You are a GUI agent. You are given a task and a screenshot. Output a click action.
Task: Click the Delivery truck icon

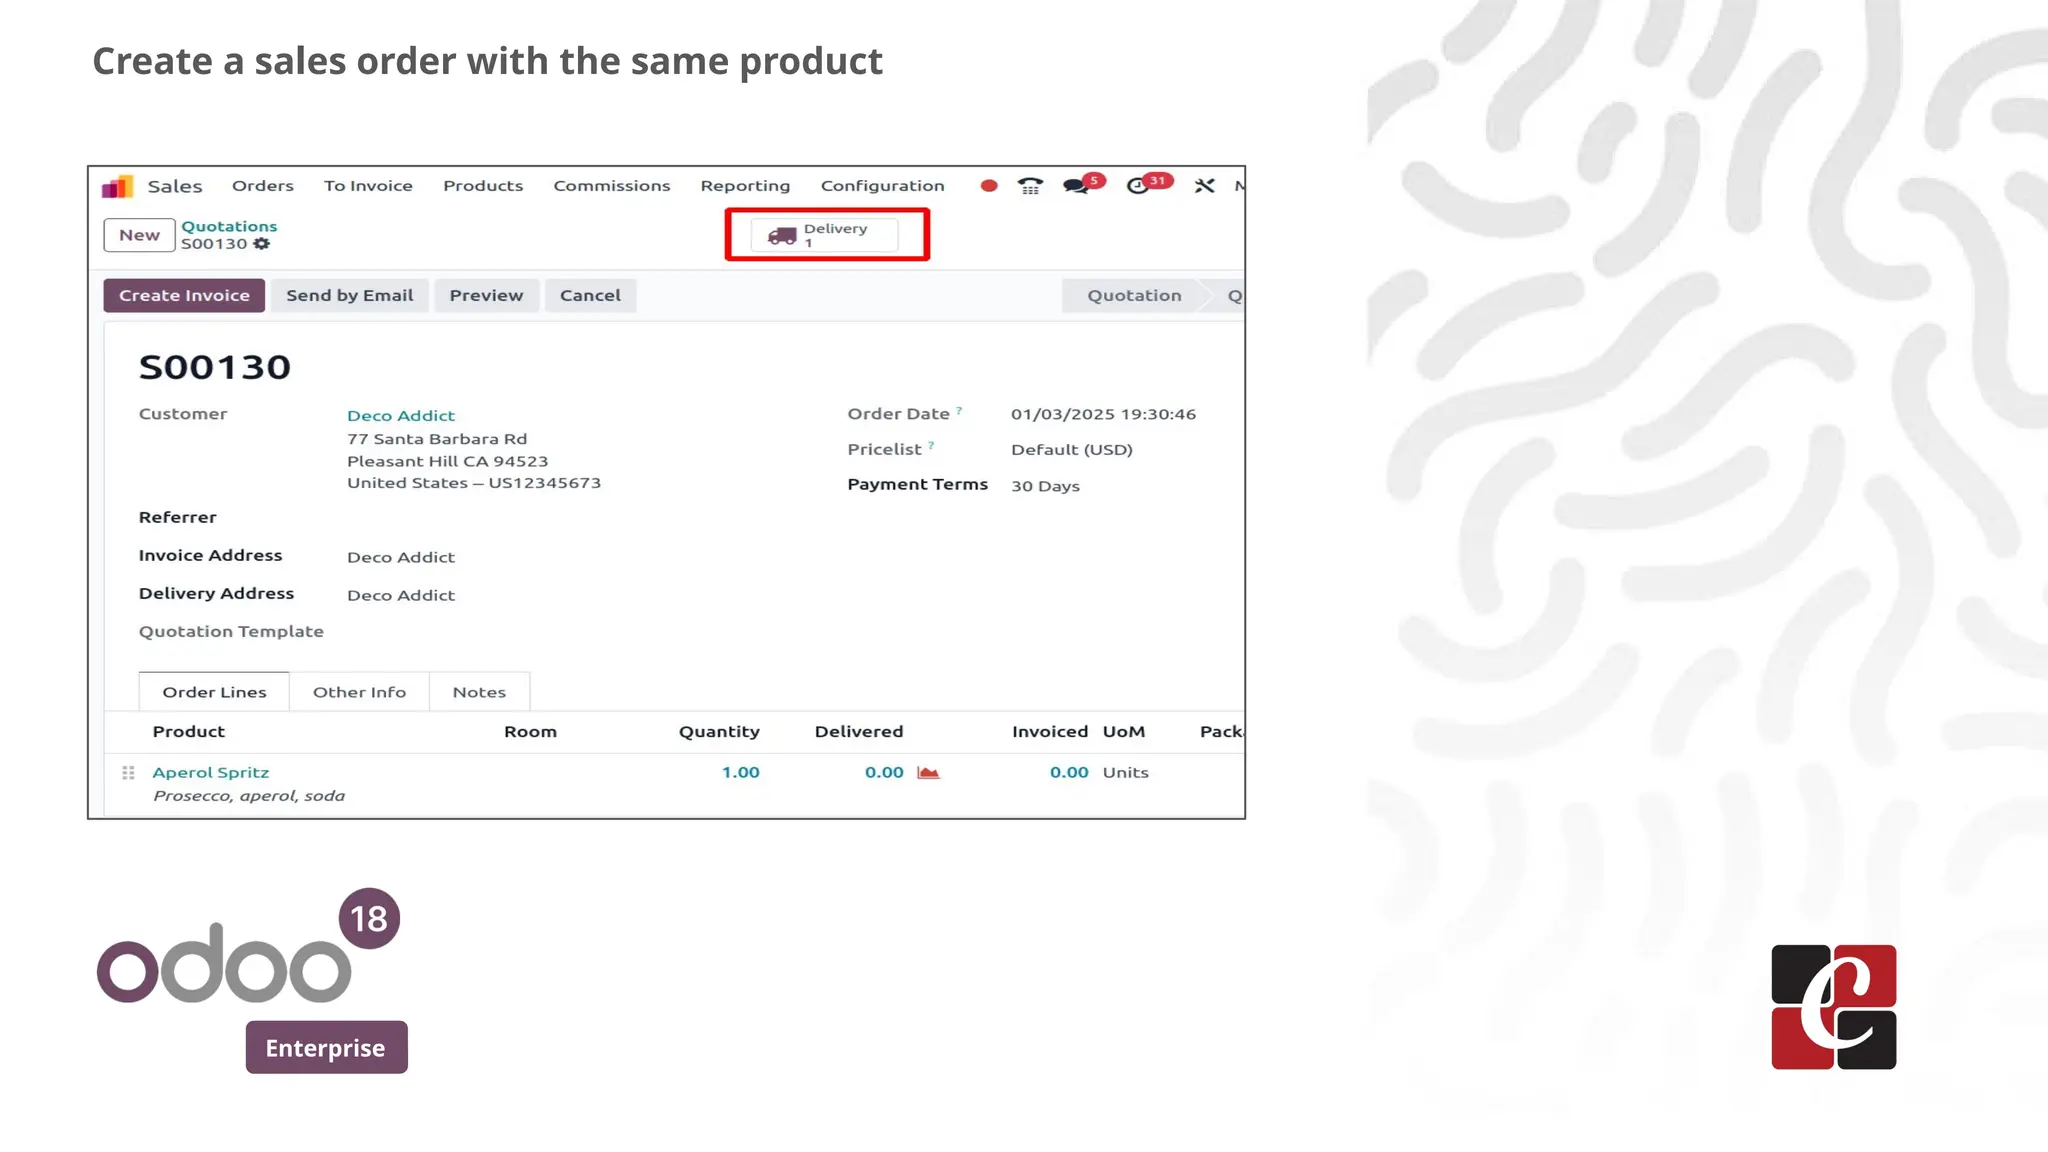coord(782,236)
